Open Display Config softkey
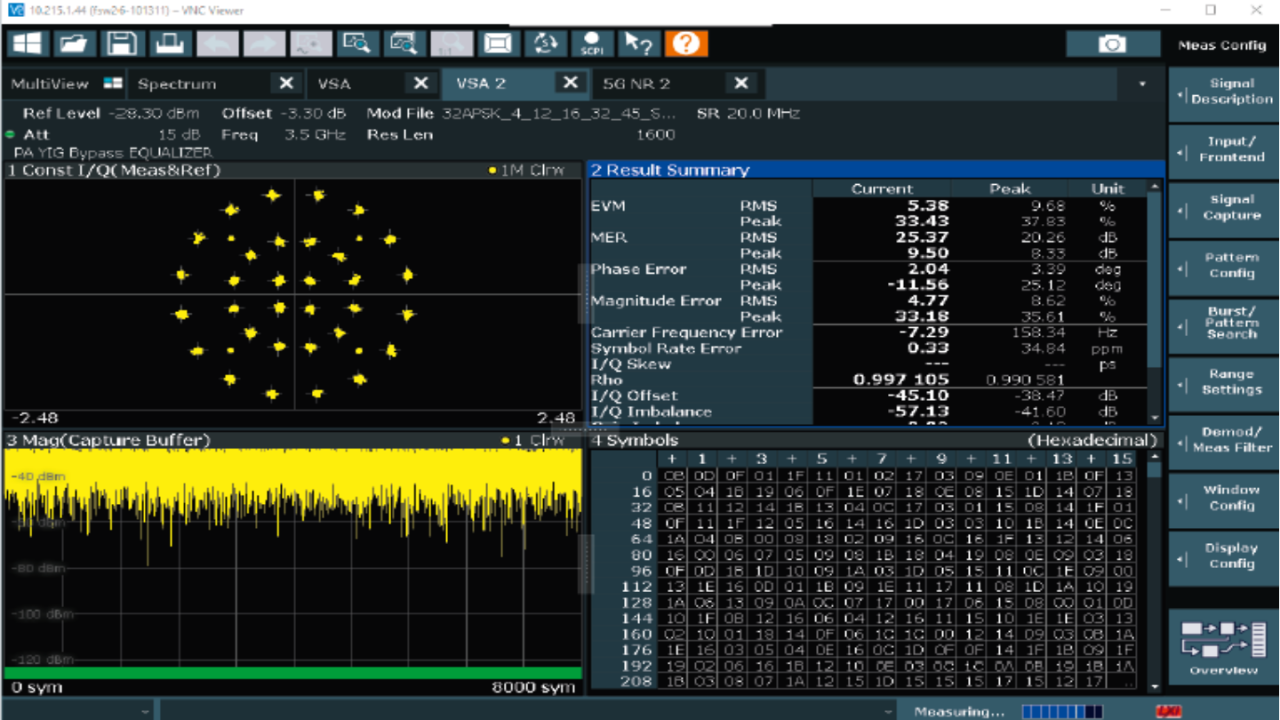Viewport: 1280px width, 720px height. 1223,556
